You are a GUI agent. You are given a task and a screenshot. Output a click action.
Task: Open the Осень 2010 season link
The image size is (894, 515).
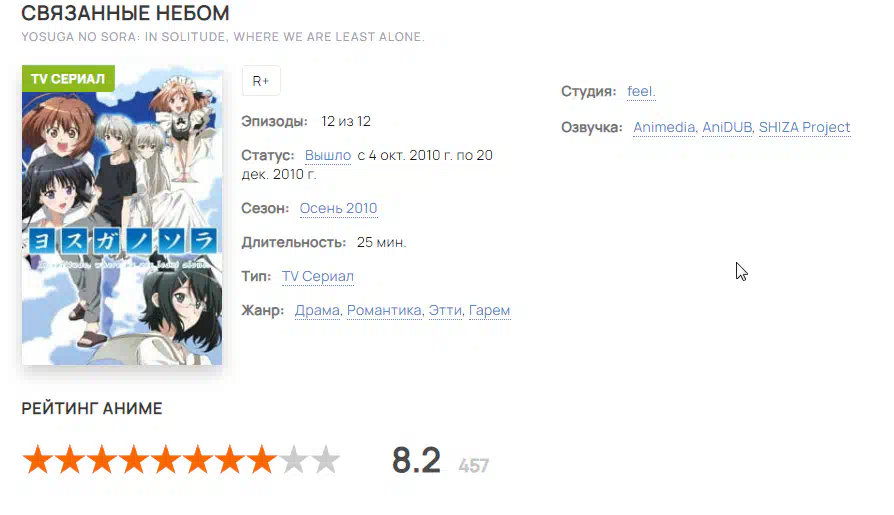coord(339,208)
